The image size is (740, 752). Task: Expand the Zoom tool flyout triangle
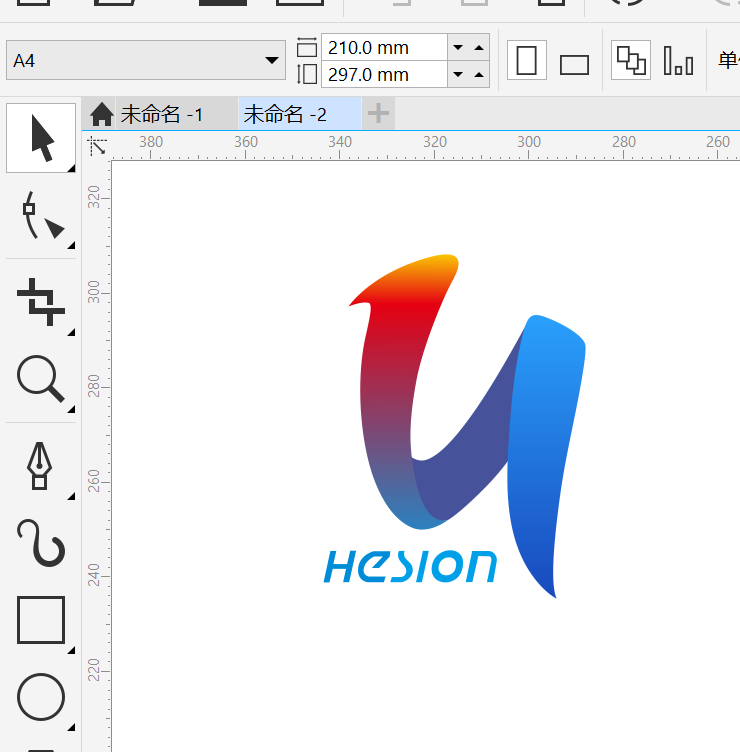coord(71,409)
